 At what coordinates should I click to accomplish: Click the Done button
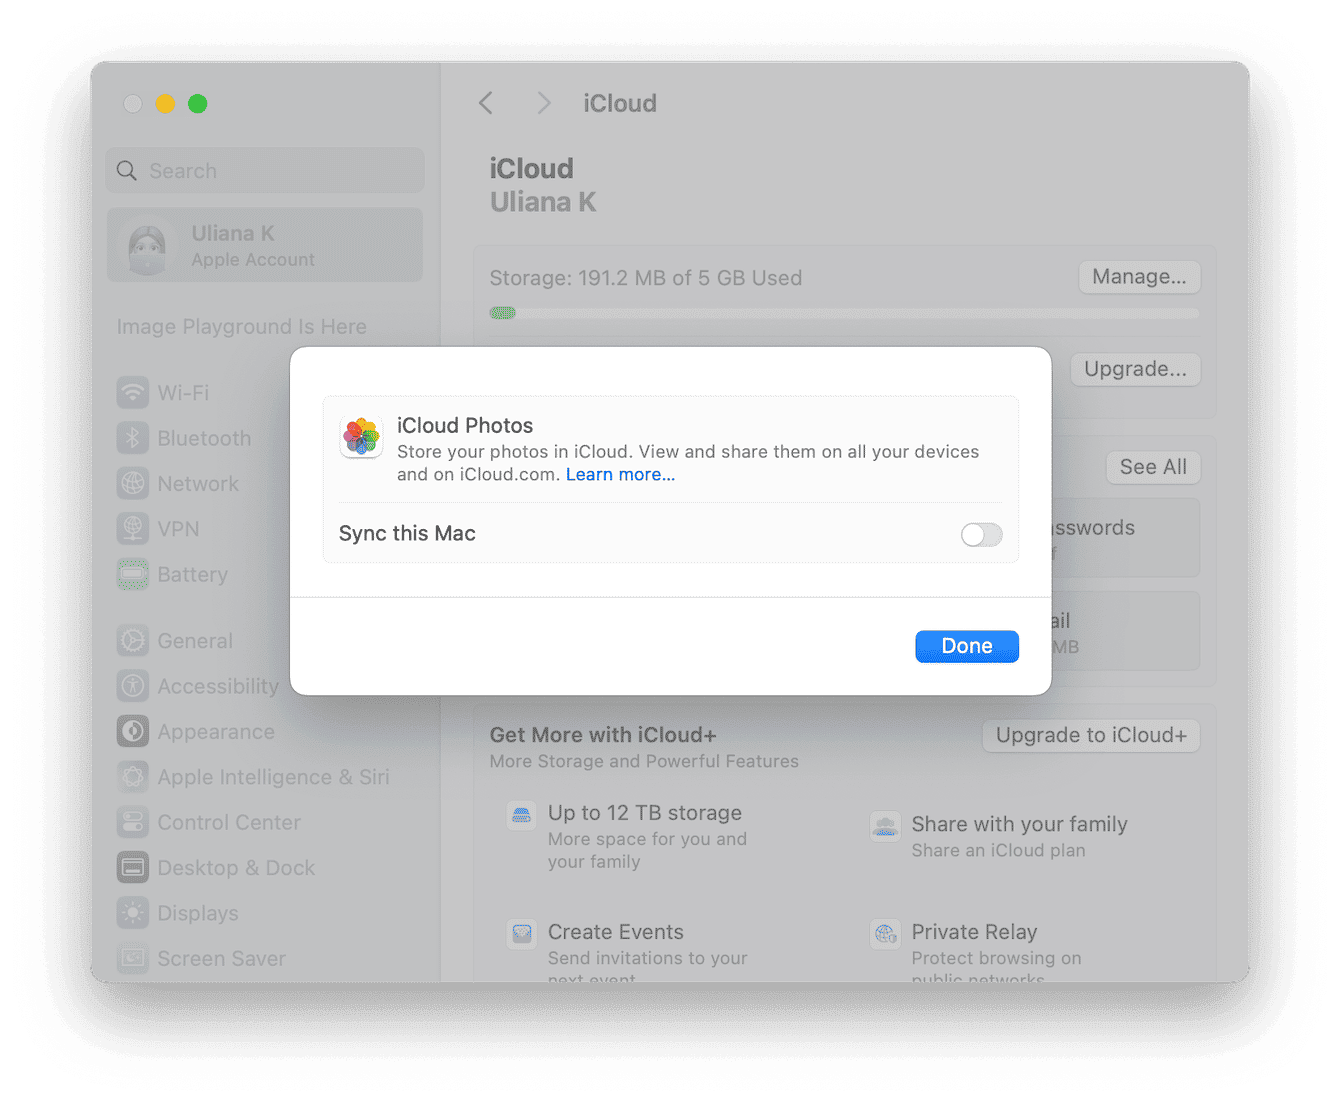pos(966,646)
